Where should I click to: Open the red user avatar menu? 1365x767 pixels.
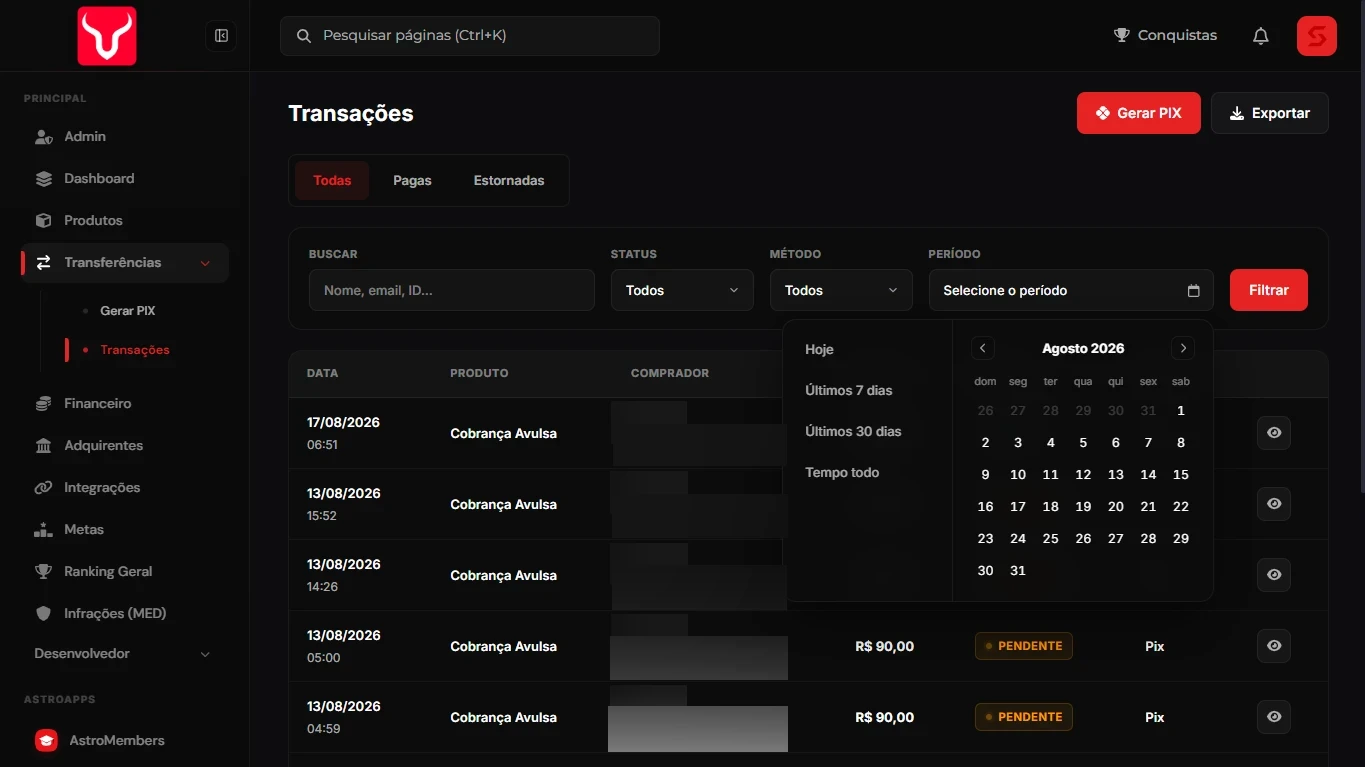[x=1317, y=36]
